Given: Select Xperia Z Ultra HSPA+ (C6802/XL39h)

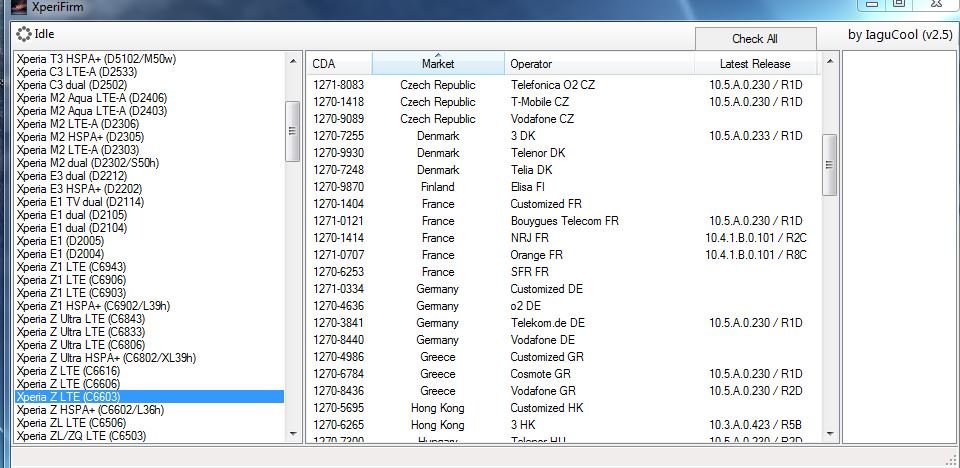Looking at the screenshot, I should 149,358.
